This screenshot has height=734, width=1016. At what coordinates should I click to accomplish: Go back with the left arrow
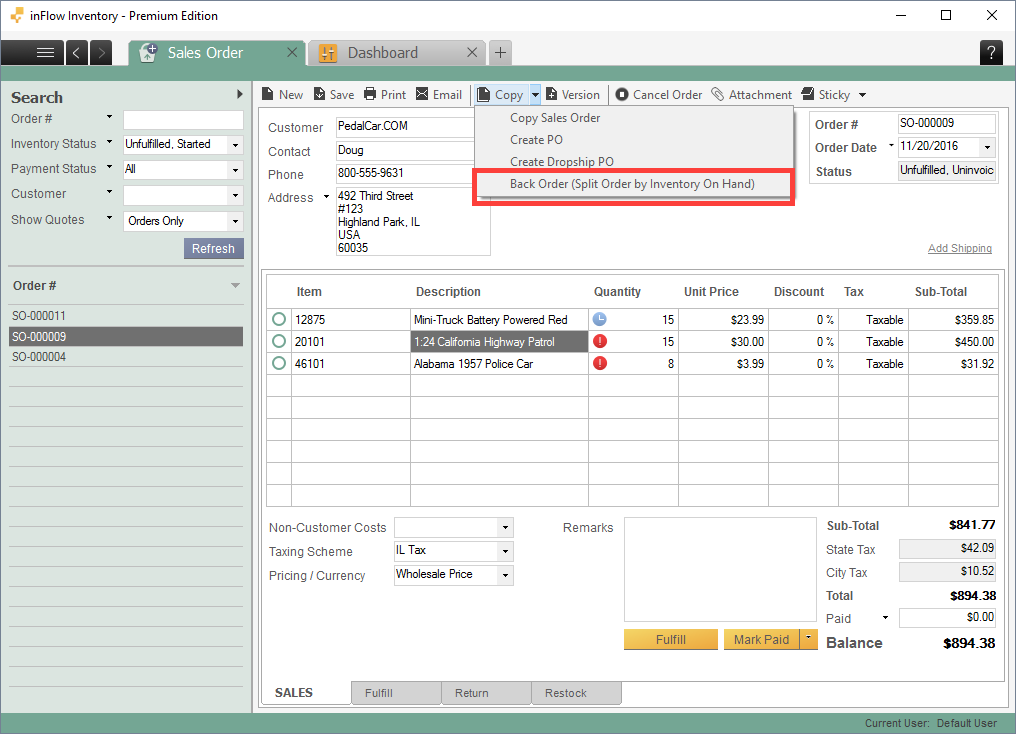point(76,52)
